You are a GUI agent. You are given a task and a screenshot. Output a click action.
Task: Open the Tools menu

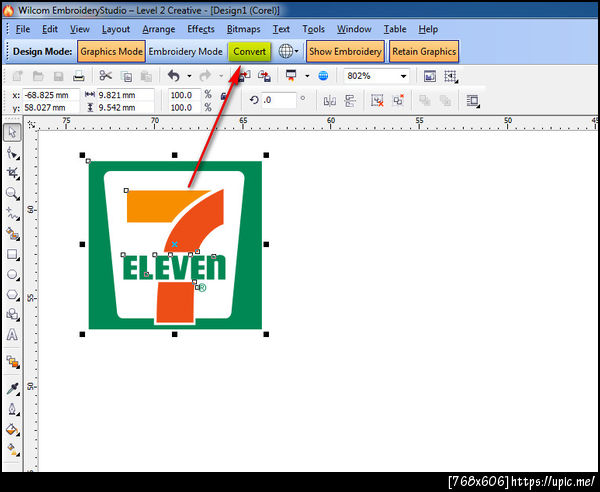[313, 29]
